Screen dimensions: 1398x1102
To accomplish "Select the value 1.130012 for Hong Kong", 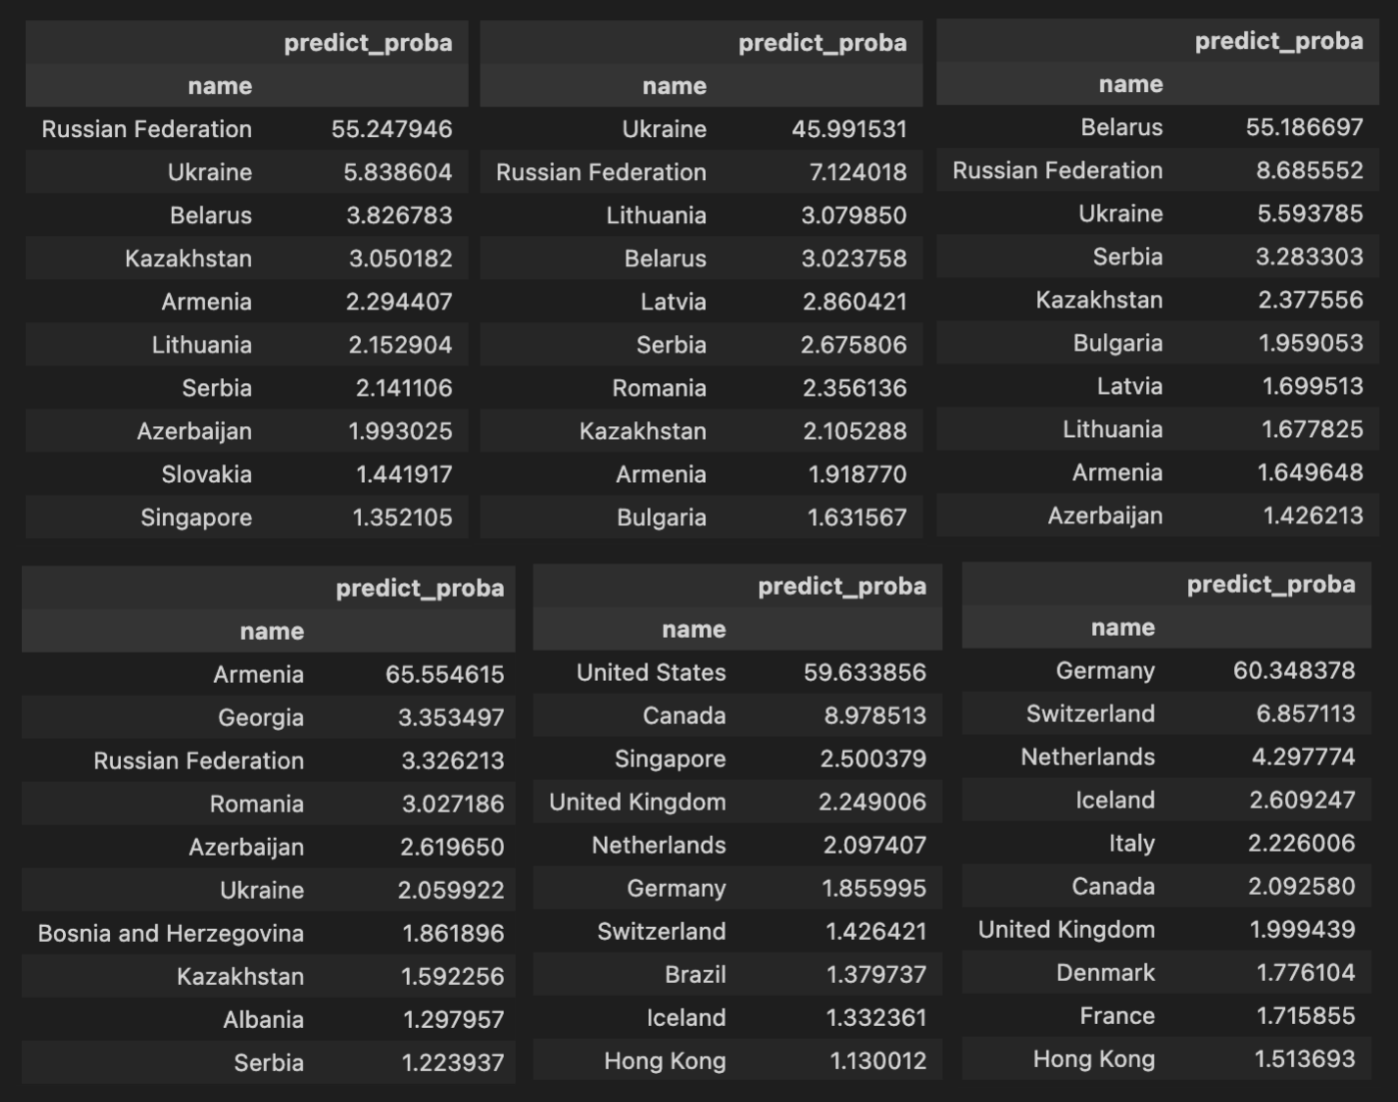I will [878, 1060].
